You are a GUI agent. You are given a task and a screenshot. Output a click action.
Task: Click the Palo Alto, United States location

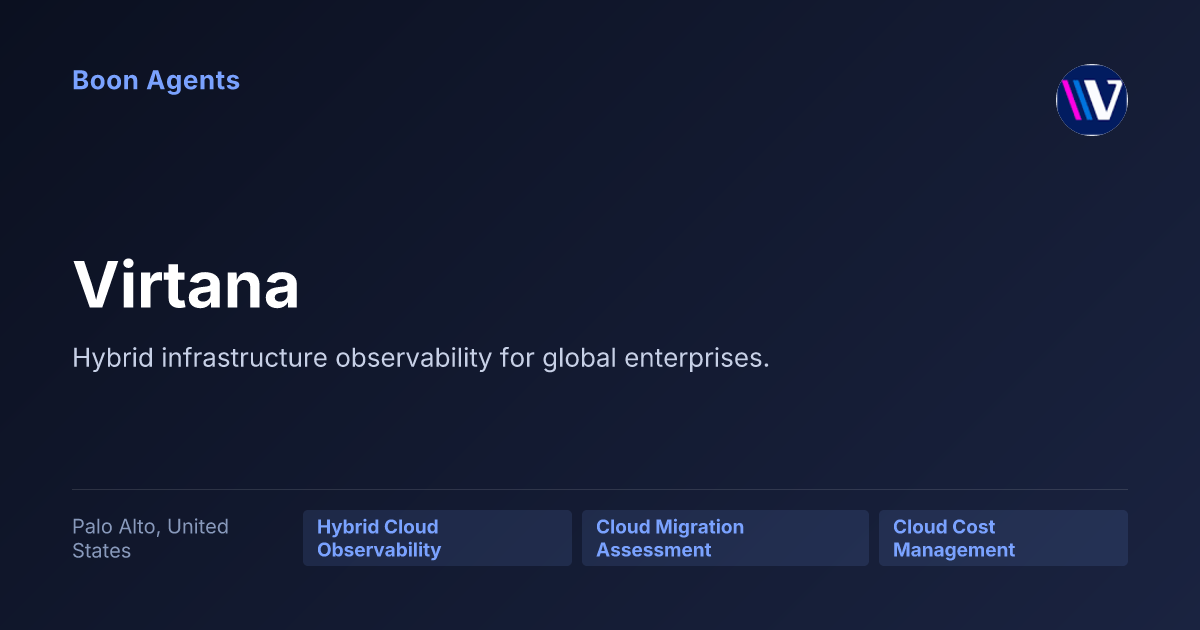click(x=150, y=538)
